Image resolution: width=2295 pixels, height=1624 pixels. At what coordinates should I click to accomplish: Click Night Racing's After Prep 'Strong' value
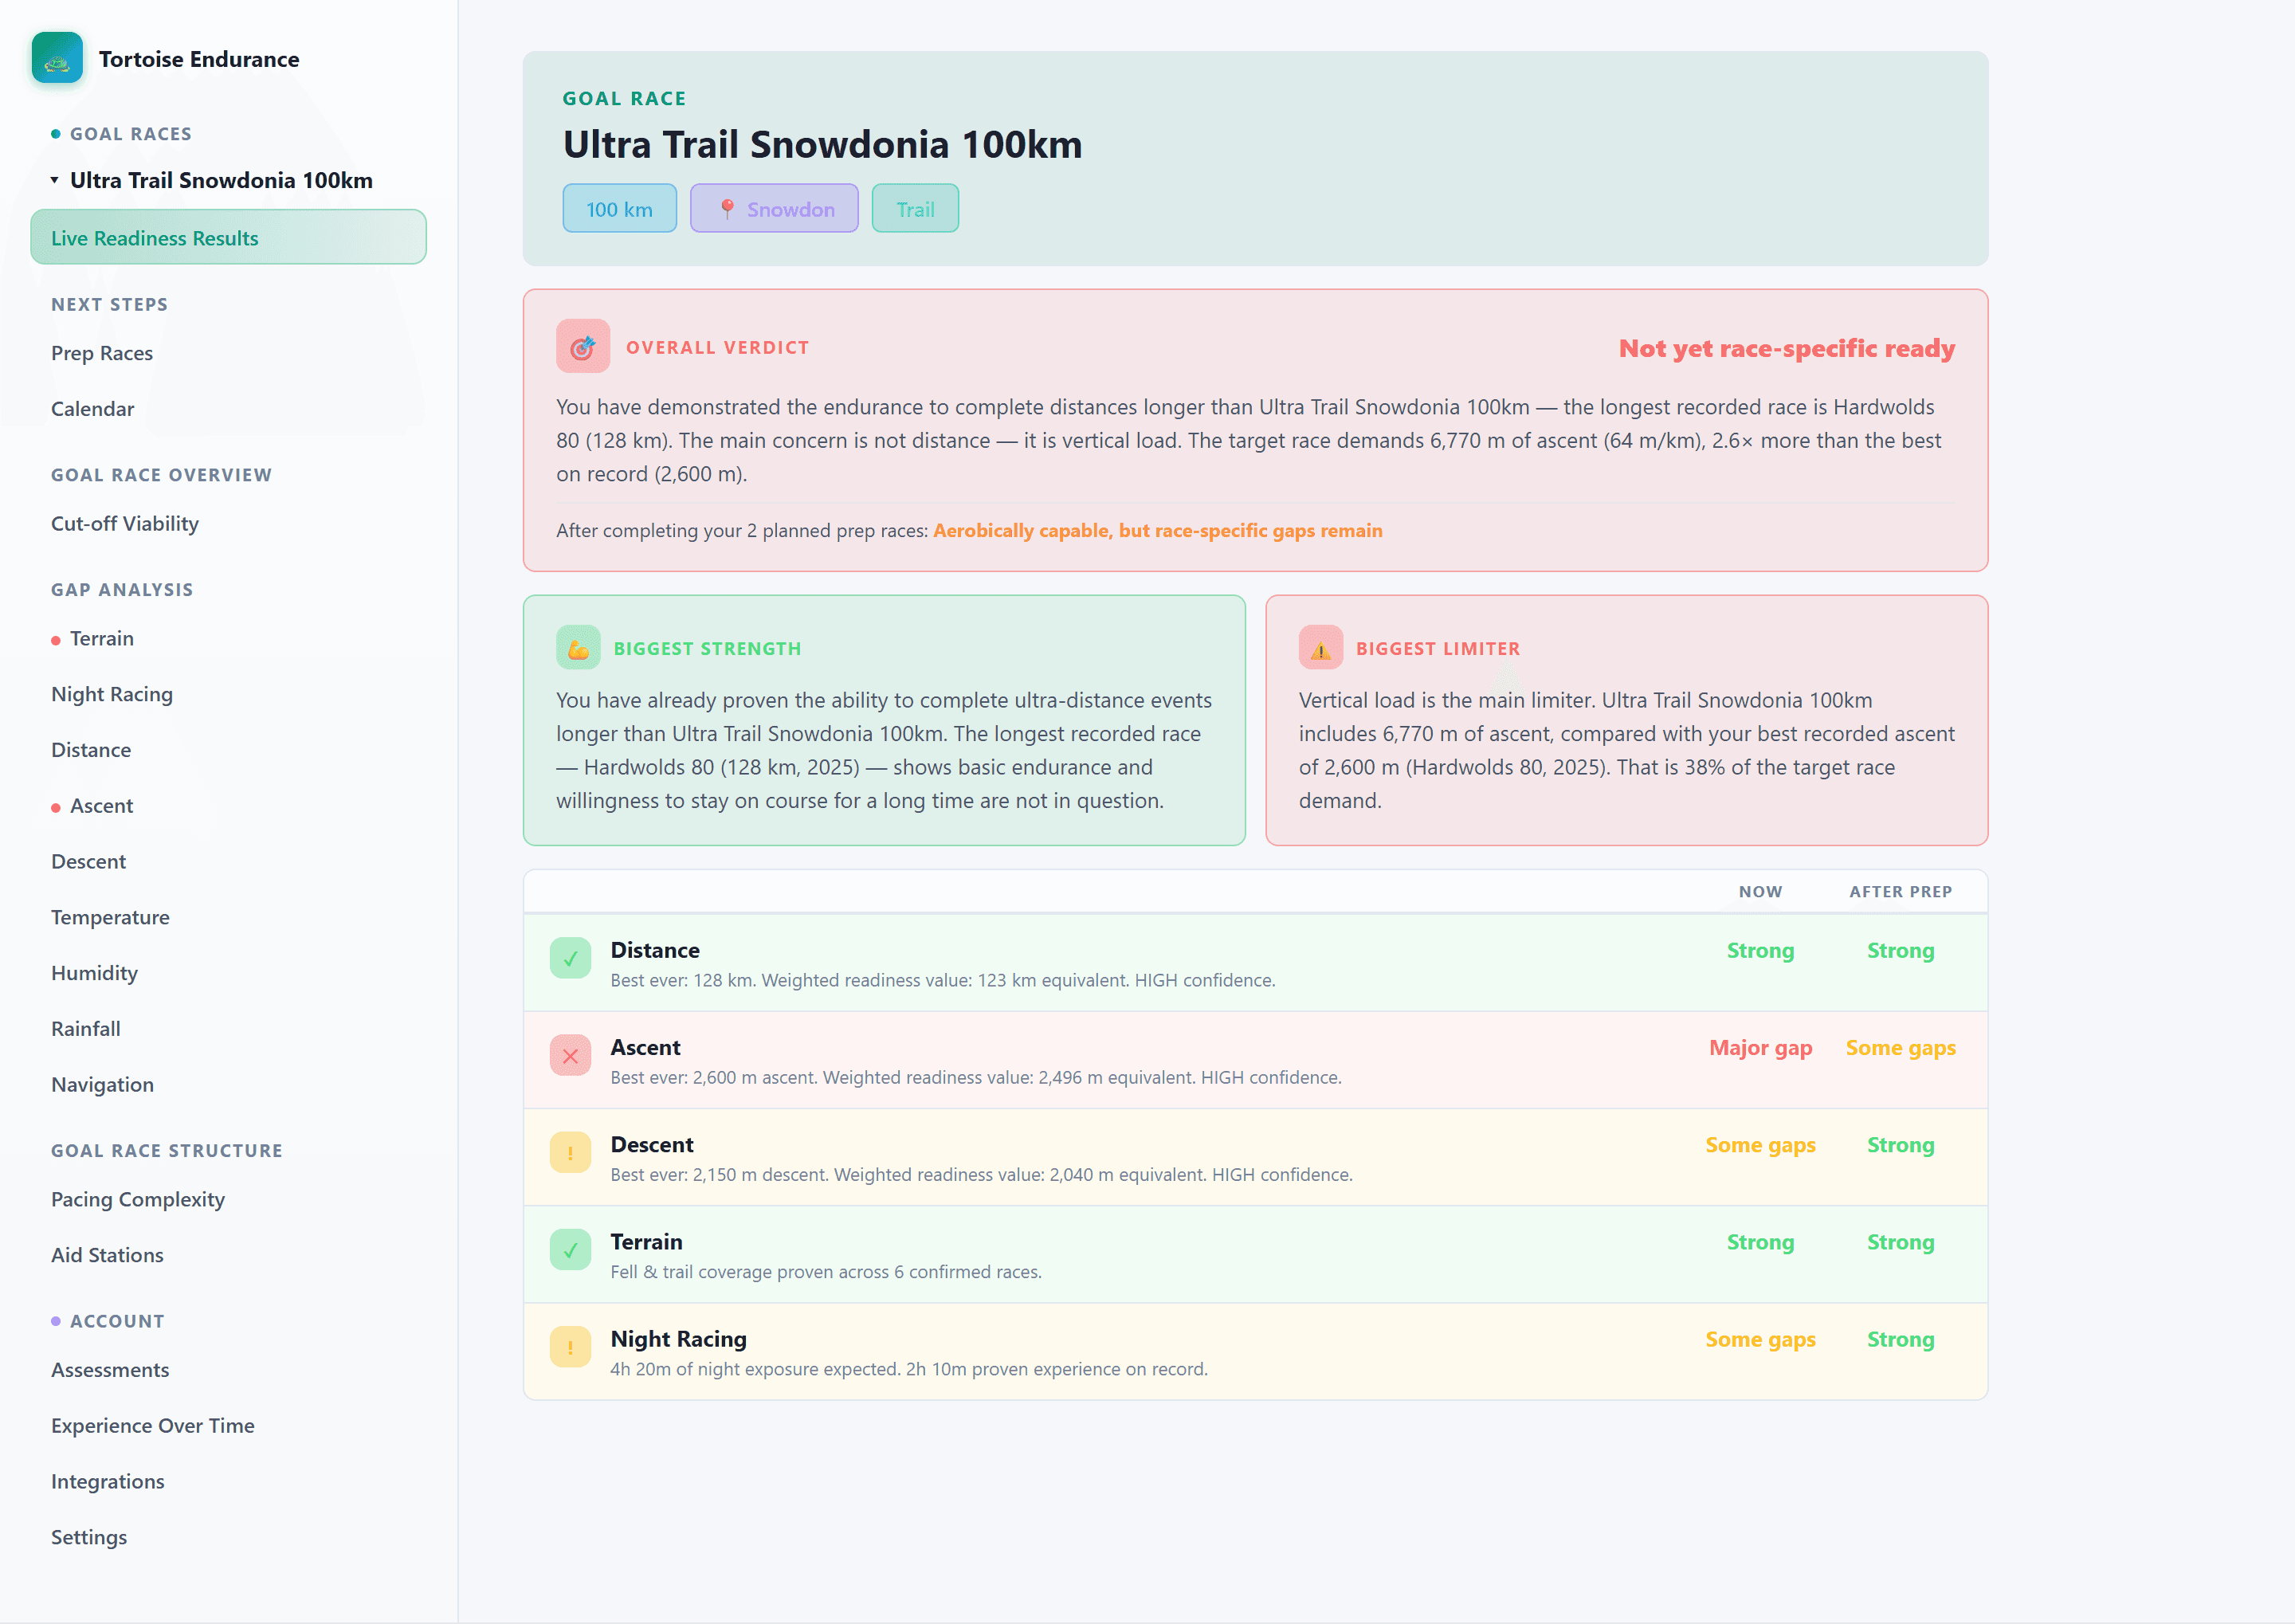1900,1339
